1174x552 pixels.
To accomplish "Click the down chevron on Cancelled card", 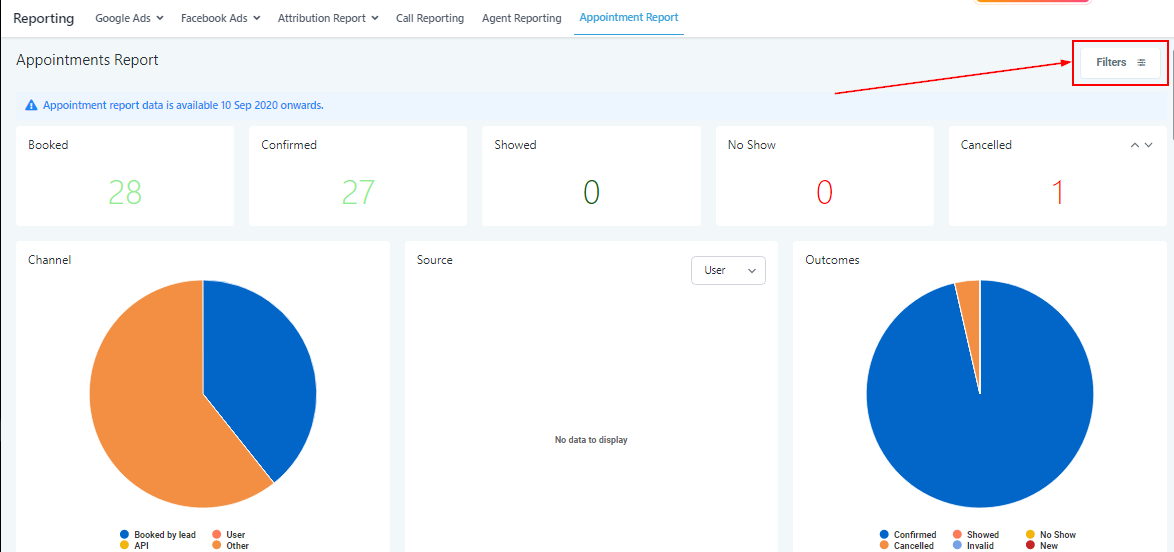I will click(x=1149, y=145).
